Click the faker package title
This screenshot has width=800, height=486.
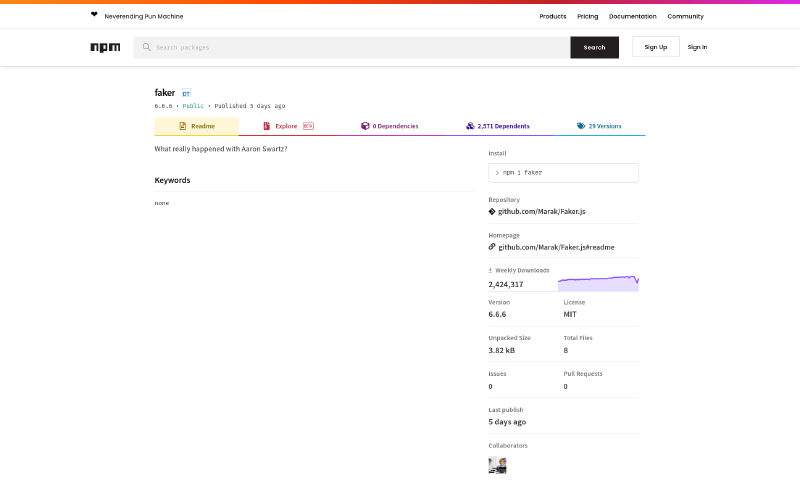pyautogui.click(x=165, y=93)
